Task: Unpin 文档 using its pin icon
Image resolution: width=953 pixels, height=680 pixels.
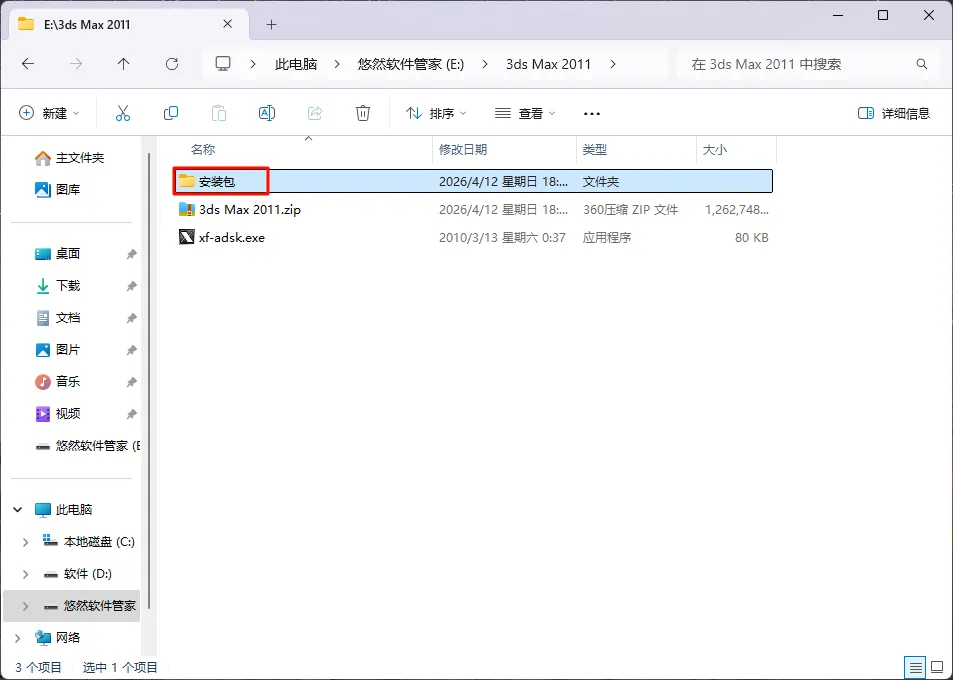Action: pos(131,318)
